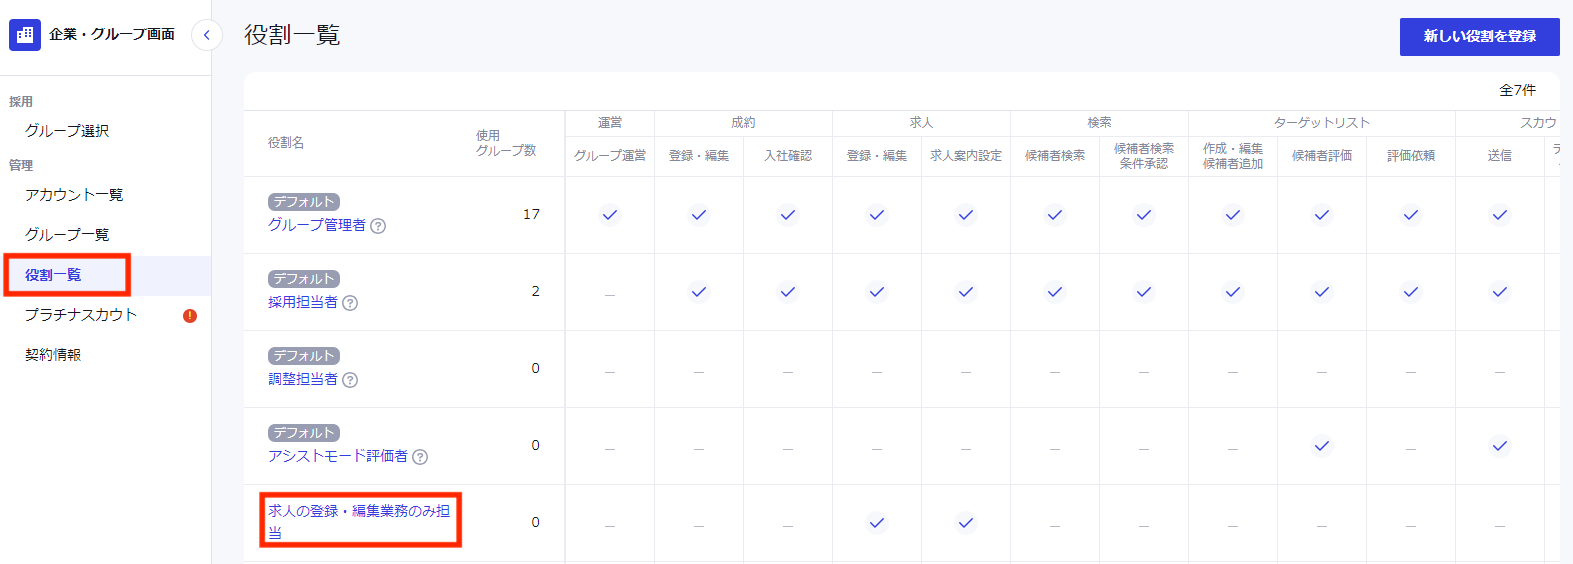Click the ターゲットリスト column group header
This screenshot has width=1573, height=564.
tap(1322, 123)
